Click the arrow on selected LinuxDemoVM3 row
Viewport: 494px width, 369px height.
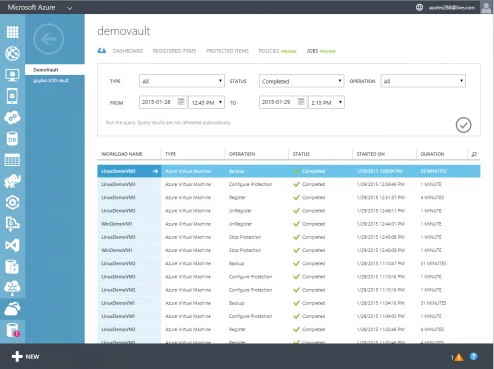(x=155, y=171)
